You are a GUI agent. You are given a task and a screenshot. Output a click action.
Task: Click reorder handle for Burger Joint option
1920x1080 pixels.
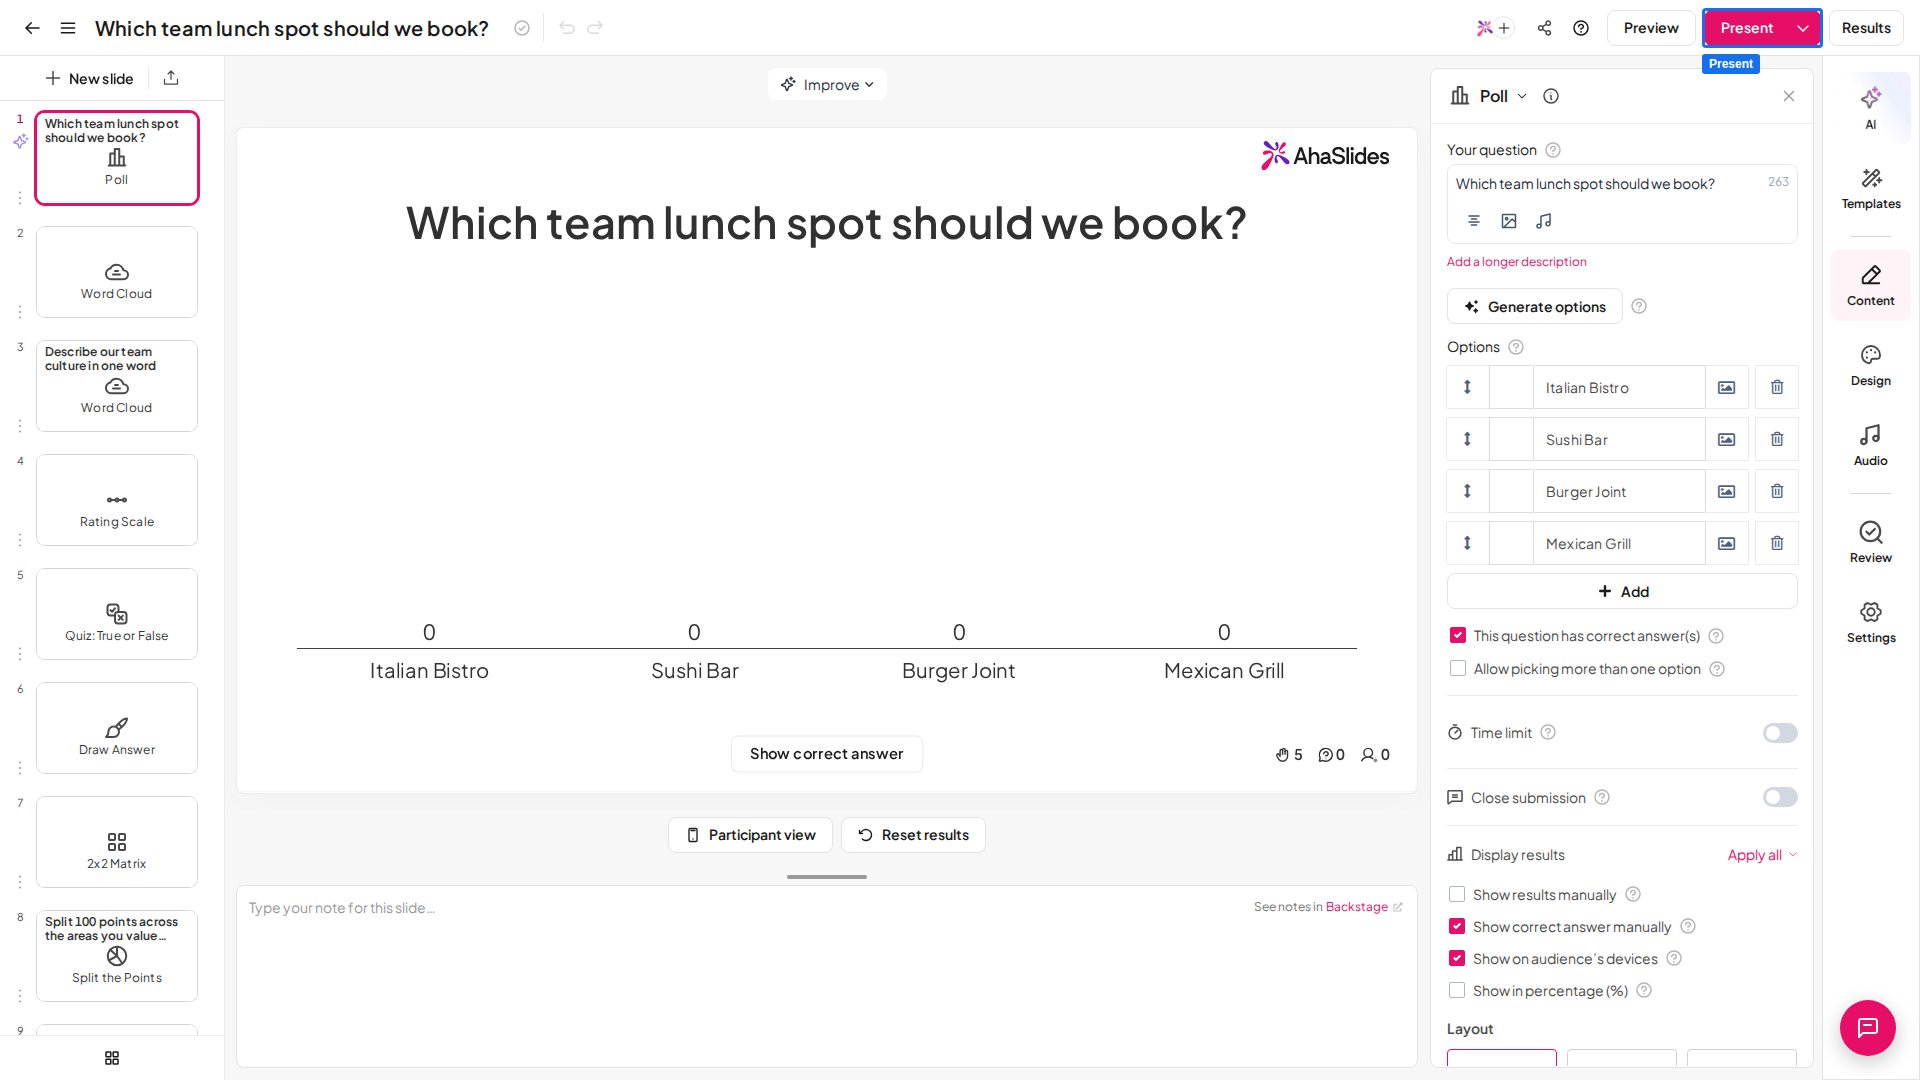click(1467, 491)
